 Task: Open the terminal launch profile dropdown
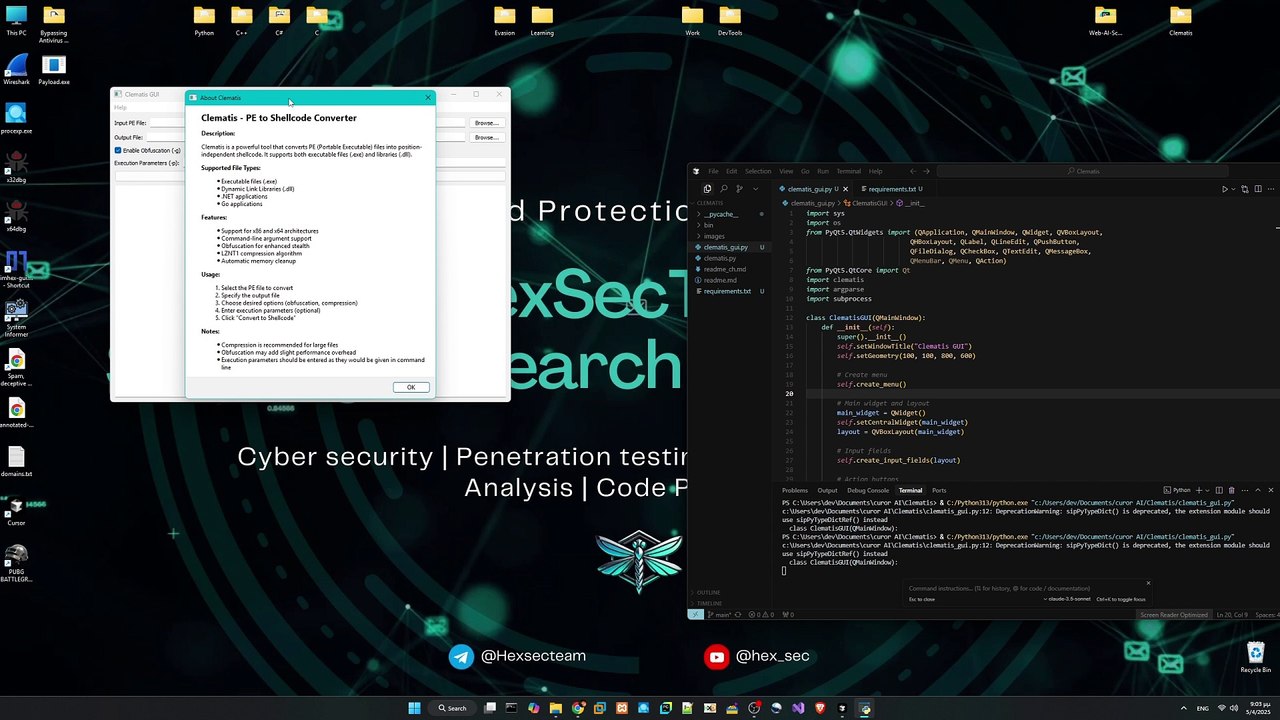1207,490
